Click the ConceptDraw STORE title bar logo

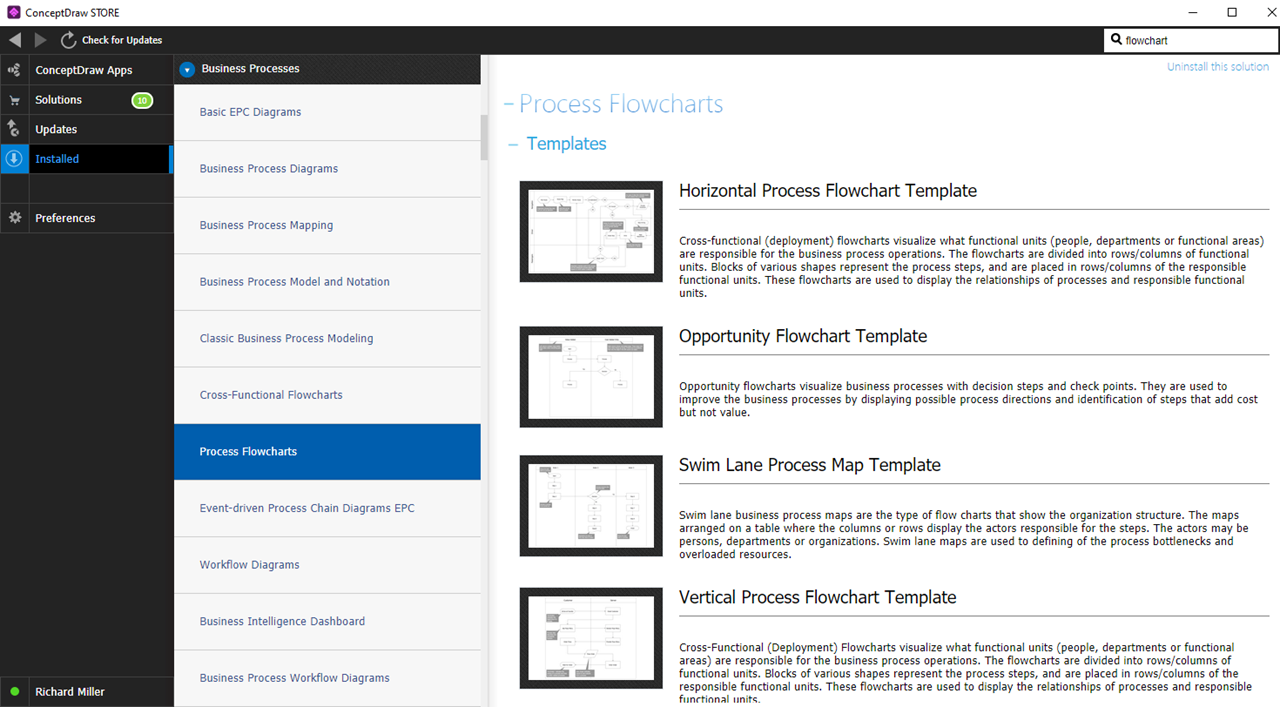(x=13, y=13)
